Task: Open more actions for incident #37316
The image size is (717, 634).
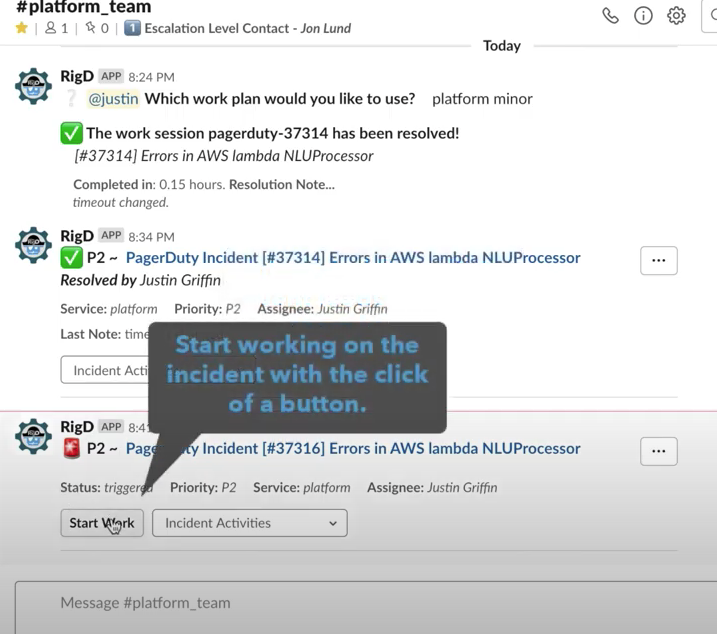Action: (x=658, y=451)
